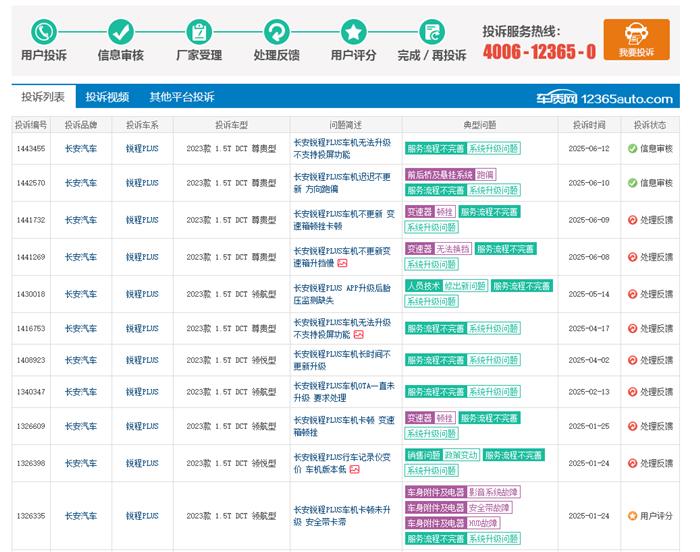This screenshot has height=552, width=700.
Task: Click date 2025-06-12 cell
Action: 589,148
